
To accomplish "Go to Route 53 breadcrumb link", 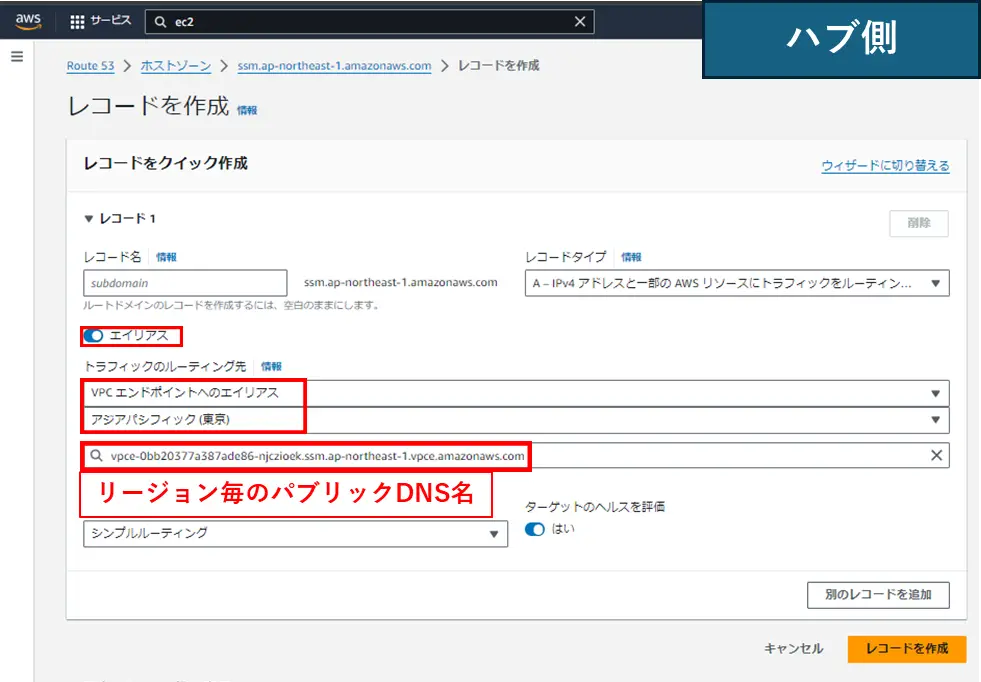I will tap(91, 66).
